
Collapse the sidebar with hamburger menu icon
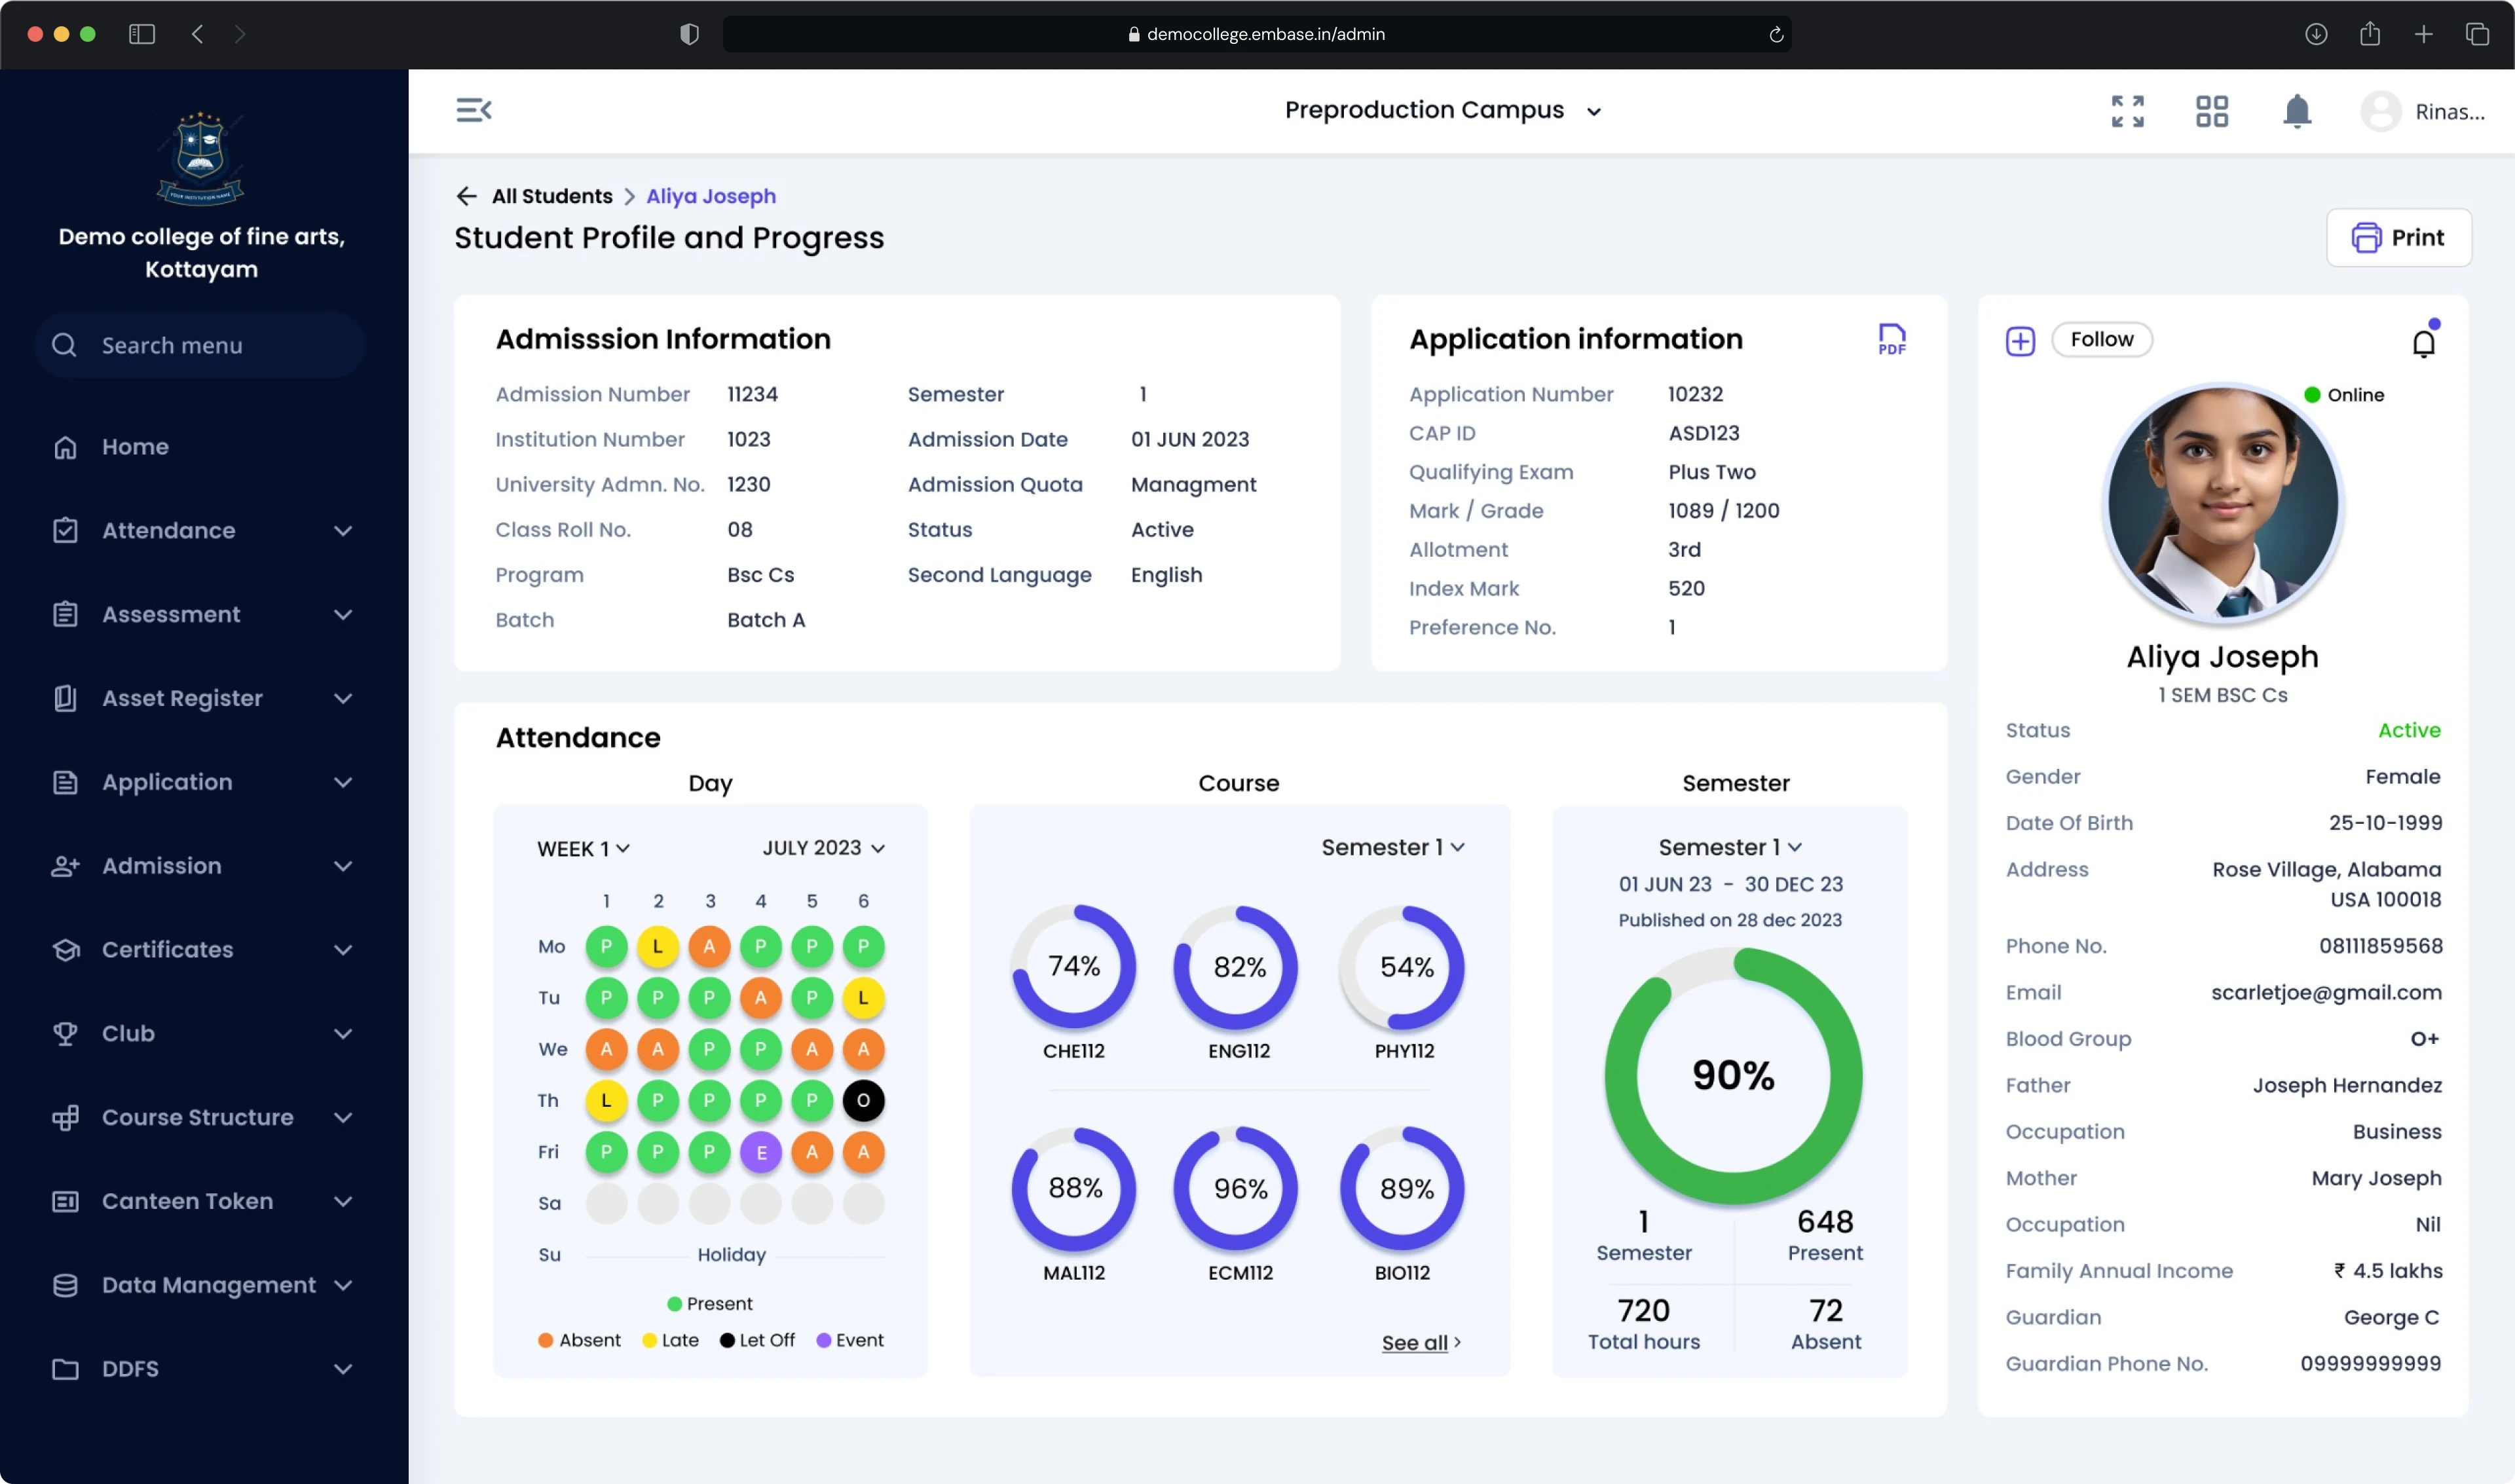473,110
